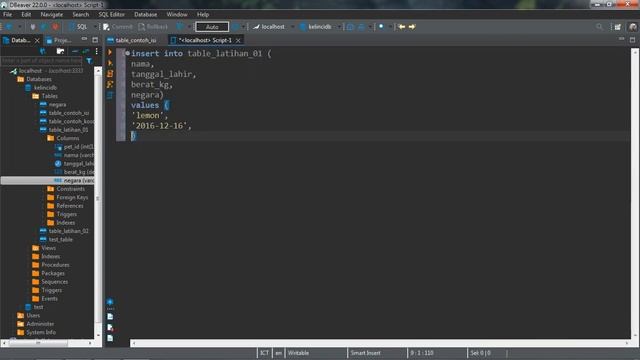Open SQL button dropdown arrow
640x360 pixels.
[x=96, y=27]
